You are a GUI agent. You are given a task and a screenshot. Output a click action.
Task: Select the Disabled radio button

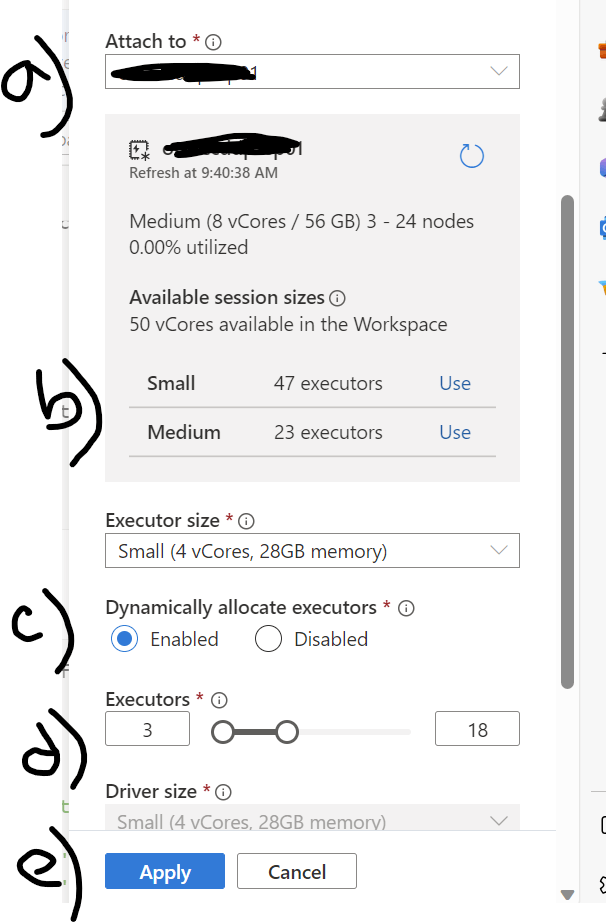click(268, 639)
